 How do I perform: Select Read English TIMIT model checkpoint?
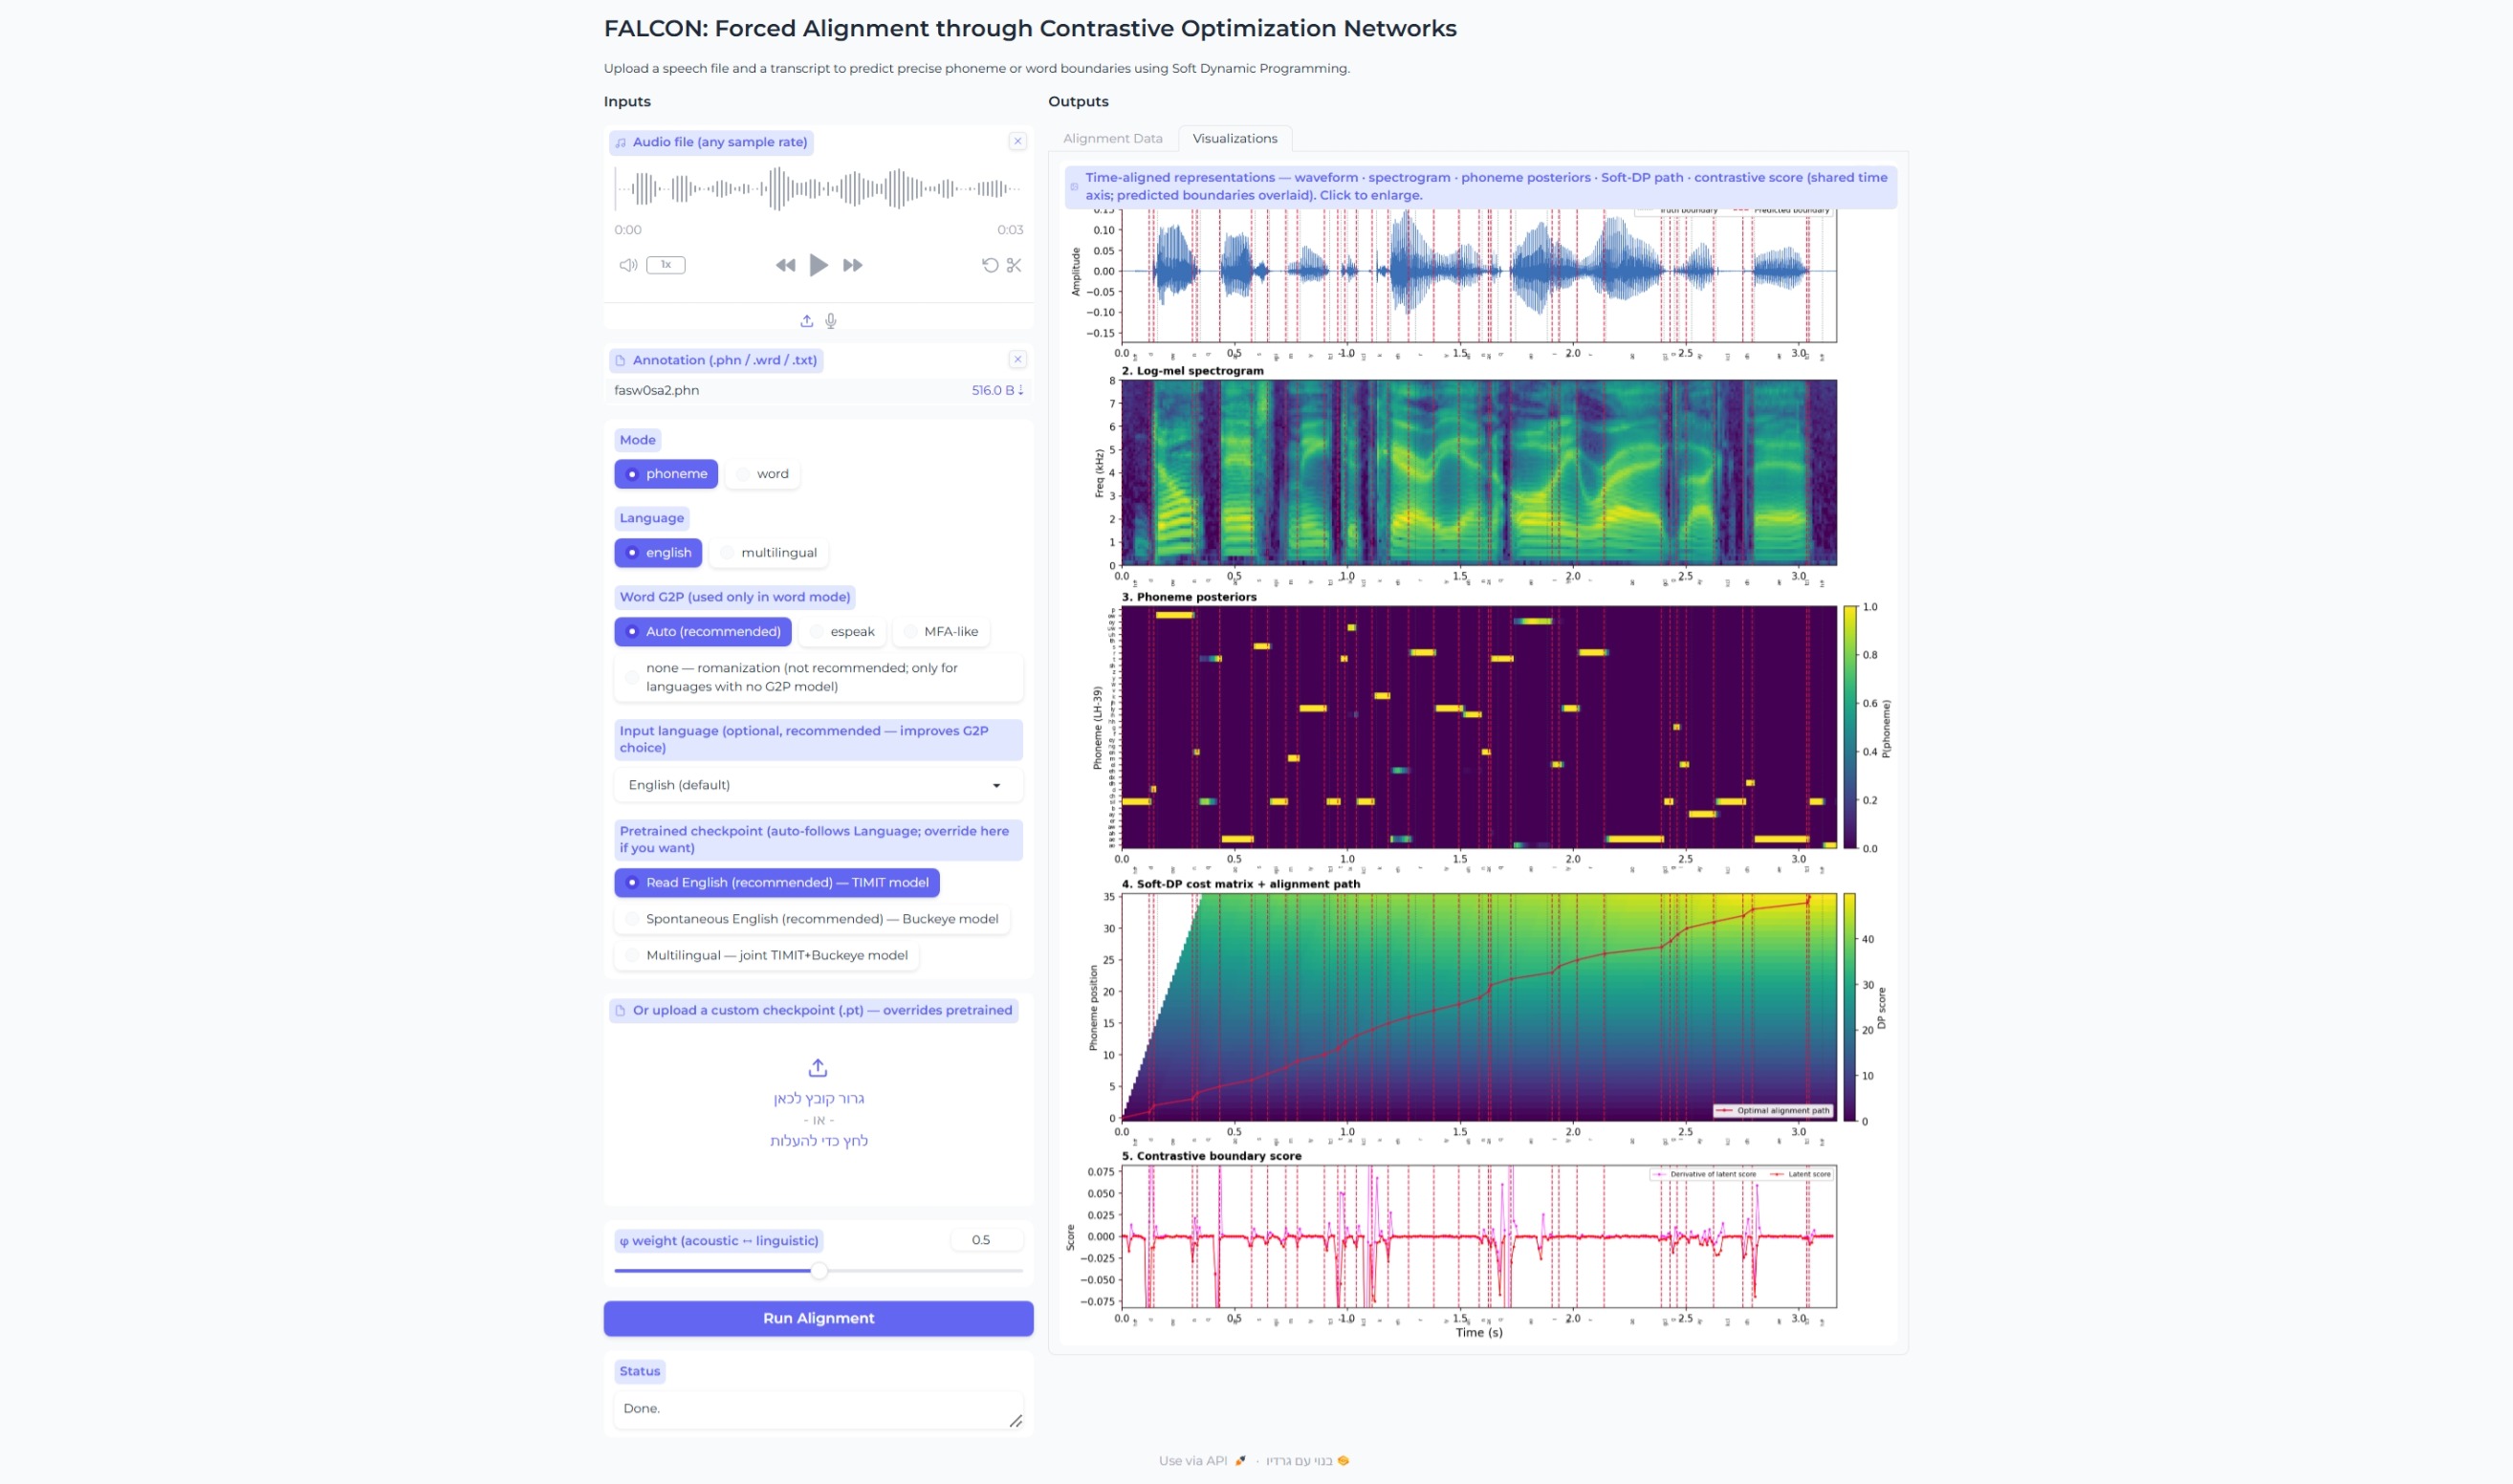pyautogui.click(x=777, y=882)
